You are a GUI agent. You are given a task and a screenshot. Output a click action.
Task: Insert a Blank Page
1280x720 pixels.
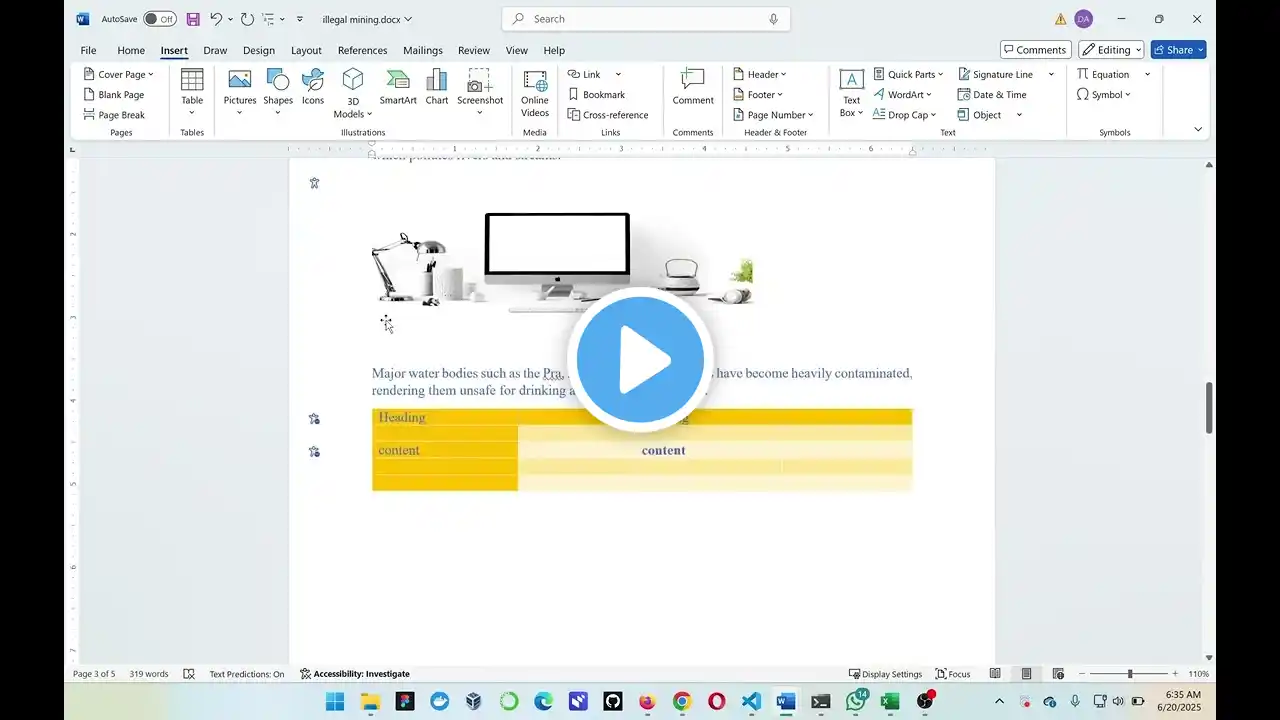(x=114, y=94)
